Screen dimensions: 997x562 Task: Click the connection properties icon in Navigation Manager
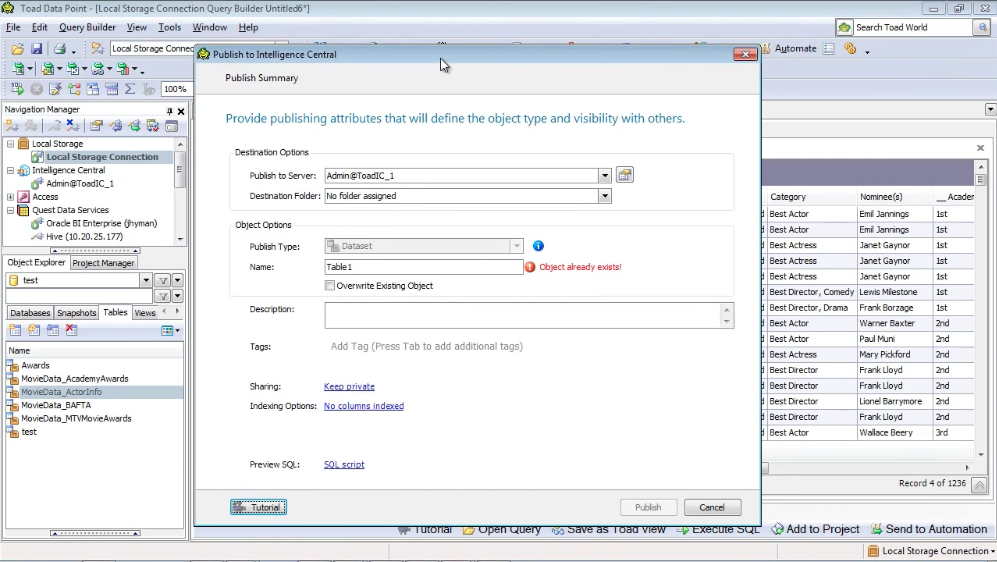(x=96, y=126)
